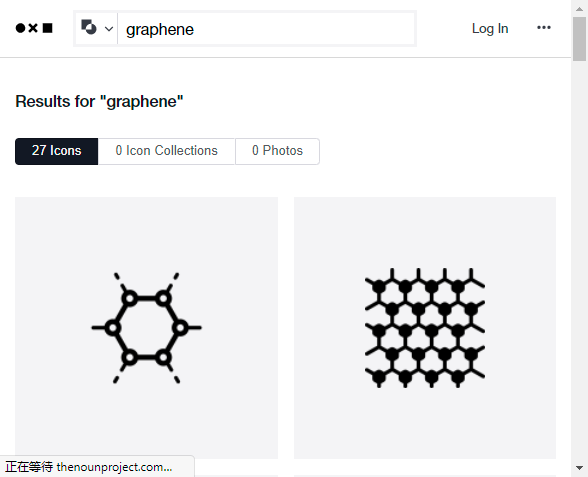Click the scrollbar up arrow

click(579, 8)
